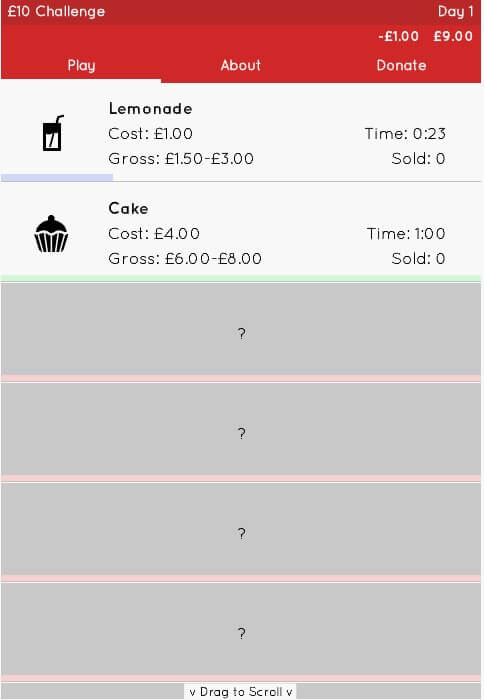Click the second locked question mark item
Screen dimensions: 484x700
241,429
